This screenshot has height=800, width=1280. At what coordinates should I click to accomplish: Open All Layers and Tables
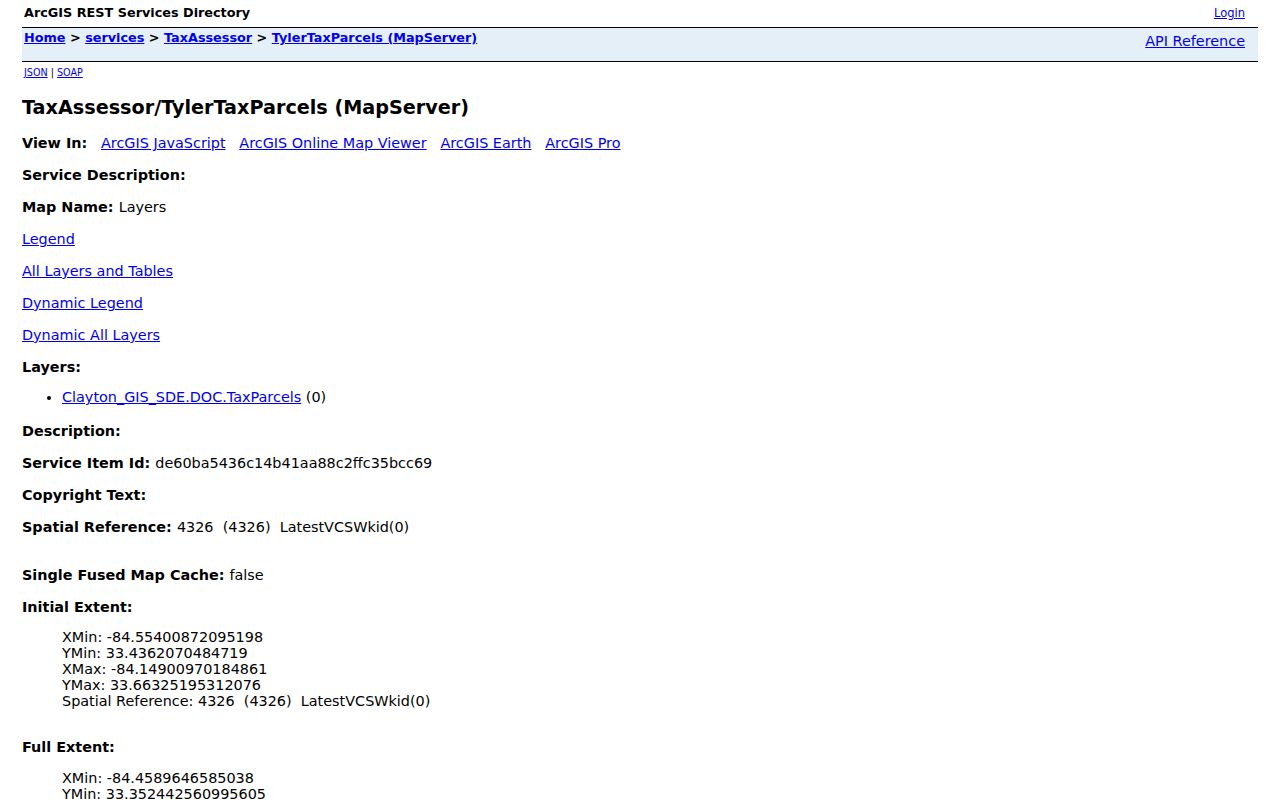pyautogui.click(x=97, y=271)
